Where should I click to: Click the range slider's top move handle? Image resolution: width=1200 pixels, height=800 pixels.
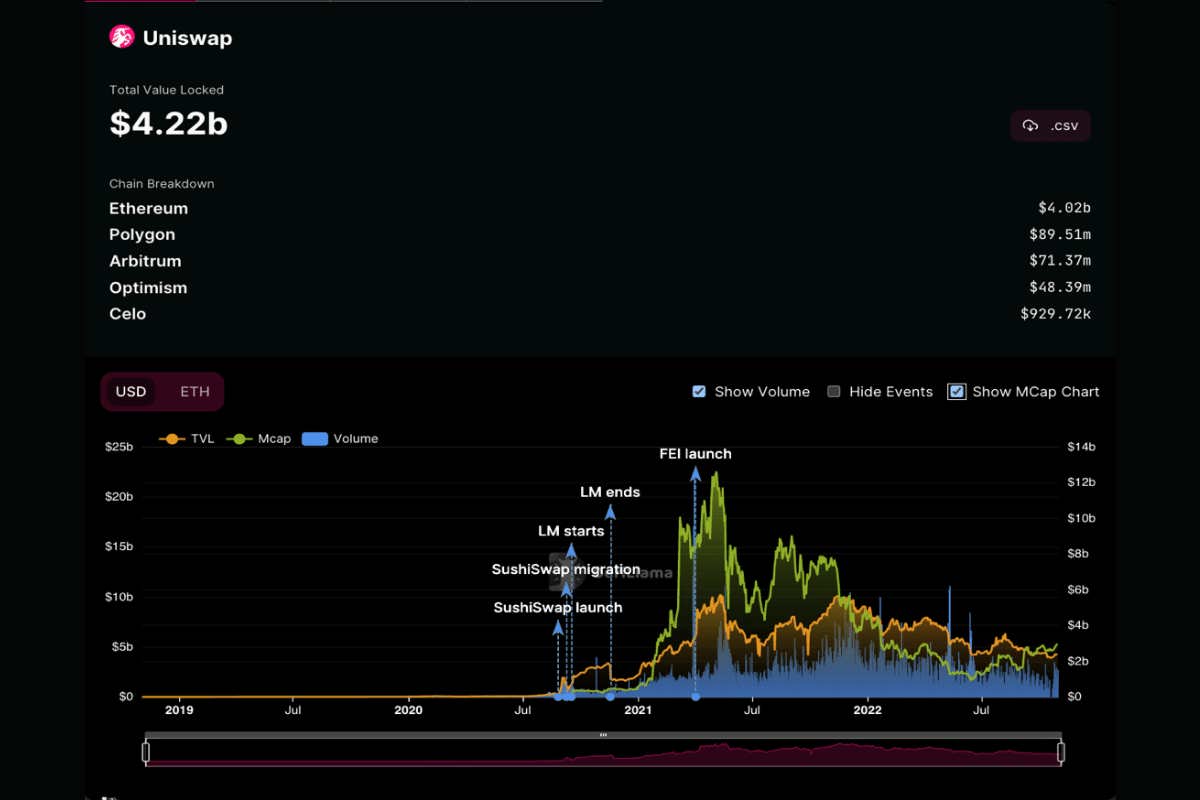603,735
